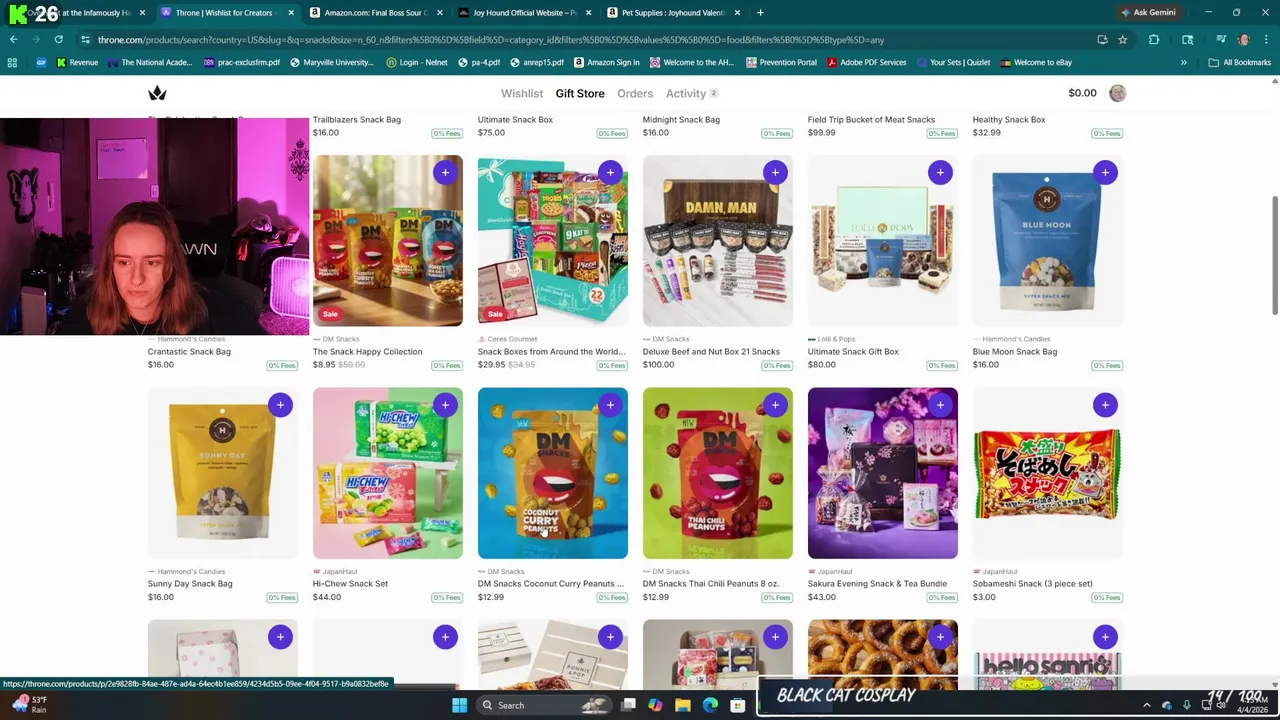Open Welcome to eBay bookmark

pyautogui.click(x=1035, y=62)
